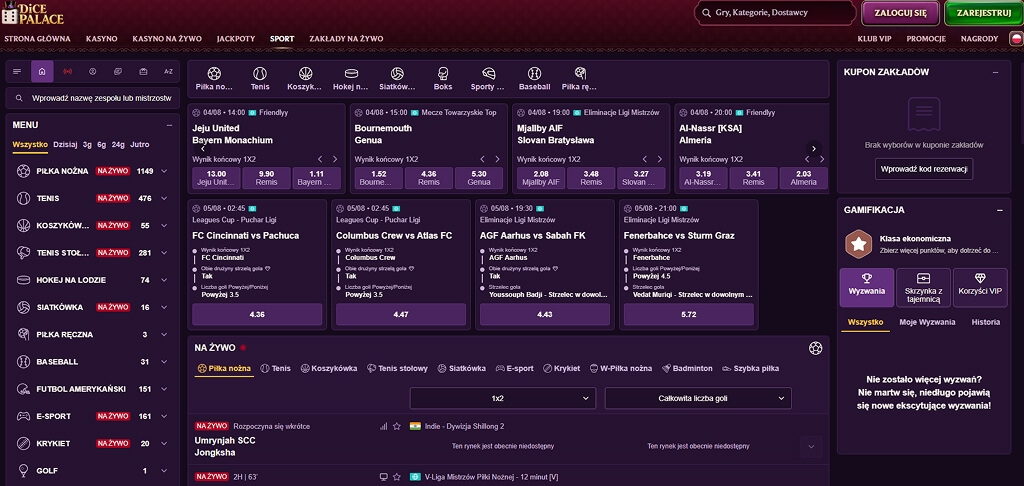The width and height of the screenshot is (1024, 486).
Task: Open the Klub VIP link
Action: (874, 39)
